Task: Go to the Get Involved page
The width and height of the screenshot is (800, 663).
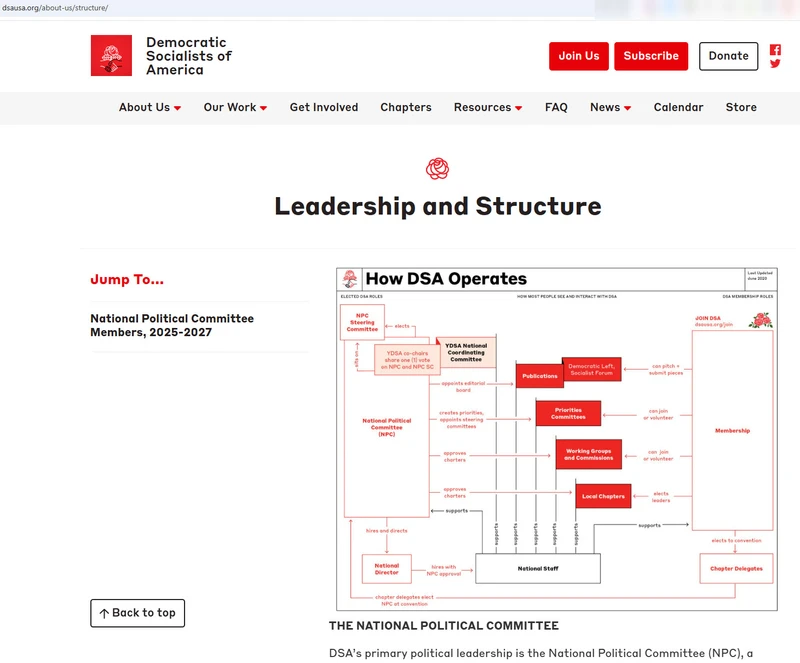Action: (x=324, y=108)
